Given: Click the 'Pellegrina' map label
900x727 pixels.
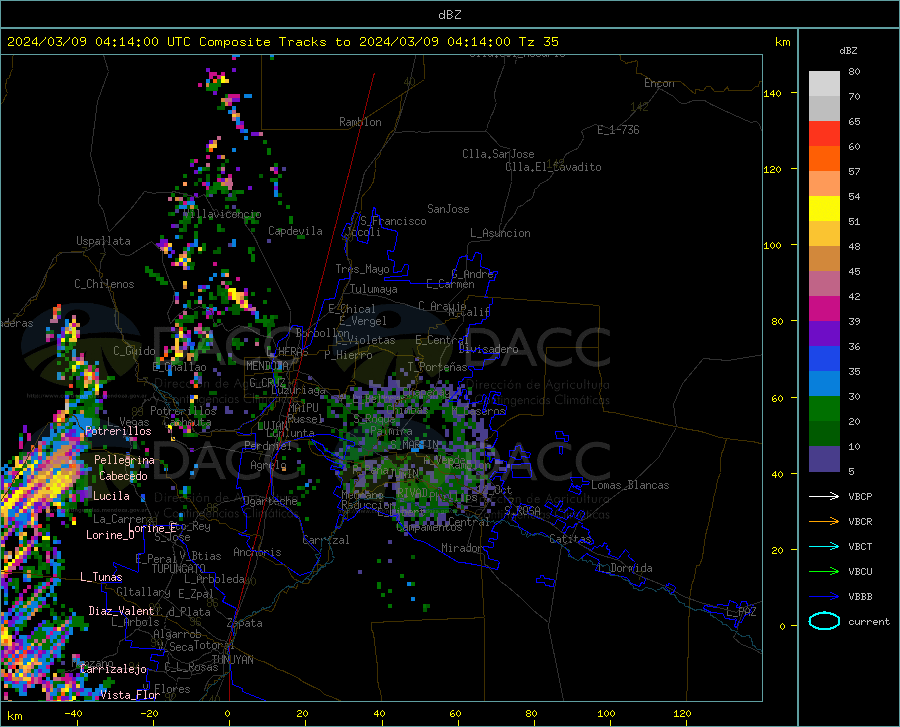Looking at the screenshot, I should [x=125, y=460].
